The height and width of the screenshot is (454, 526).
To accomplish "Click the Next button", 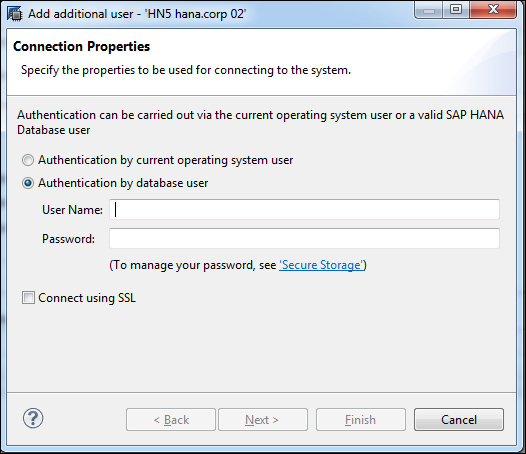I will click(263, 419).
